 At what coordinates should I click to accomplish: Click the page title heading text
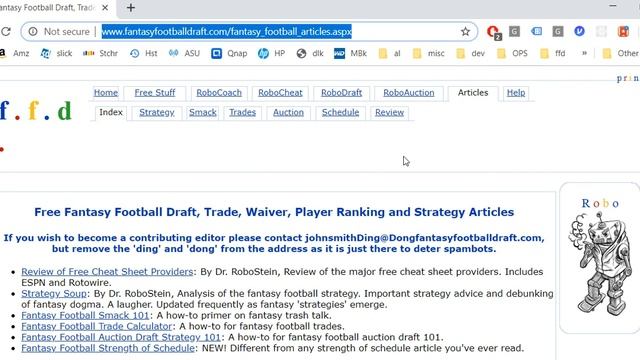pos(274,212)
